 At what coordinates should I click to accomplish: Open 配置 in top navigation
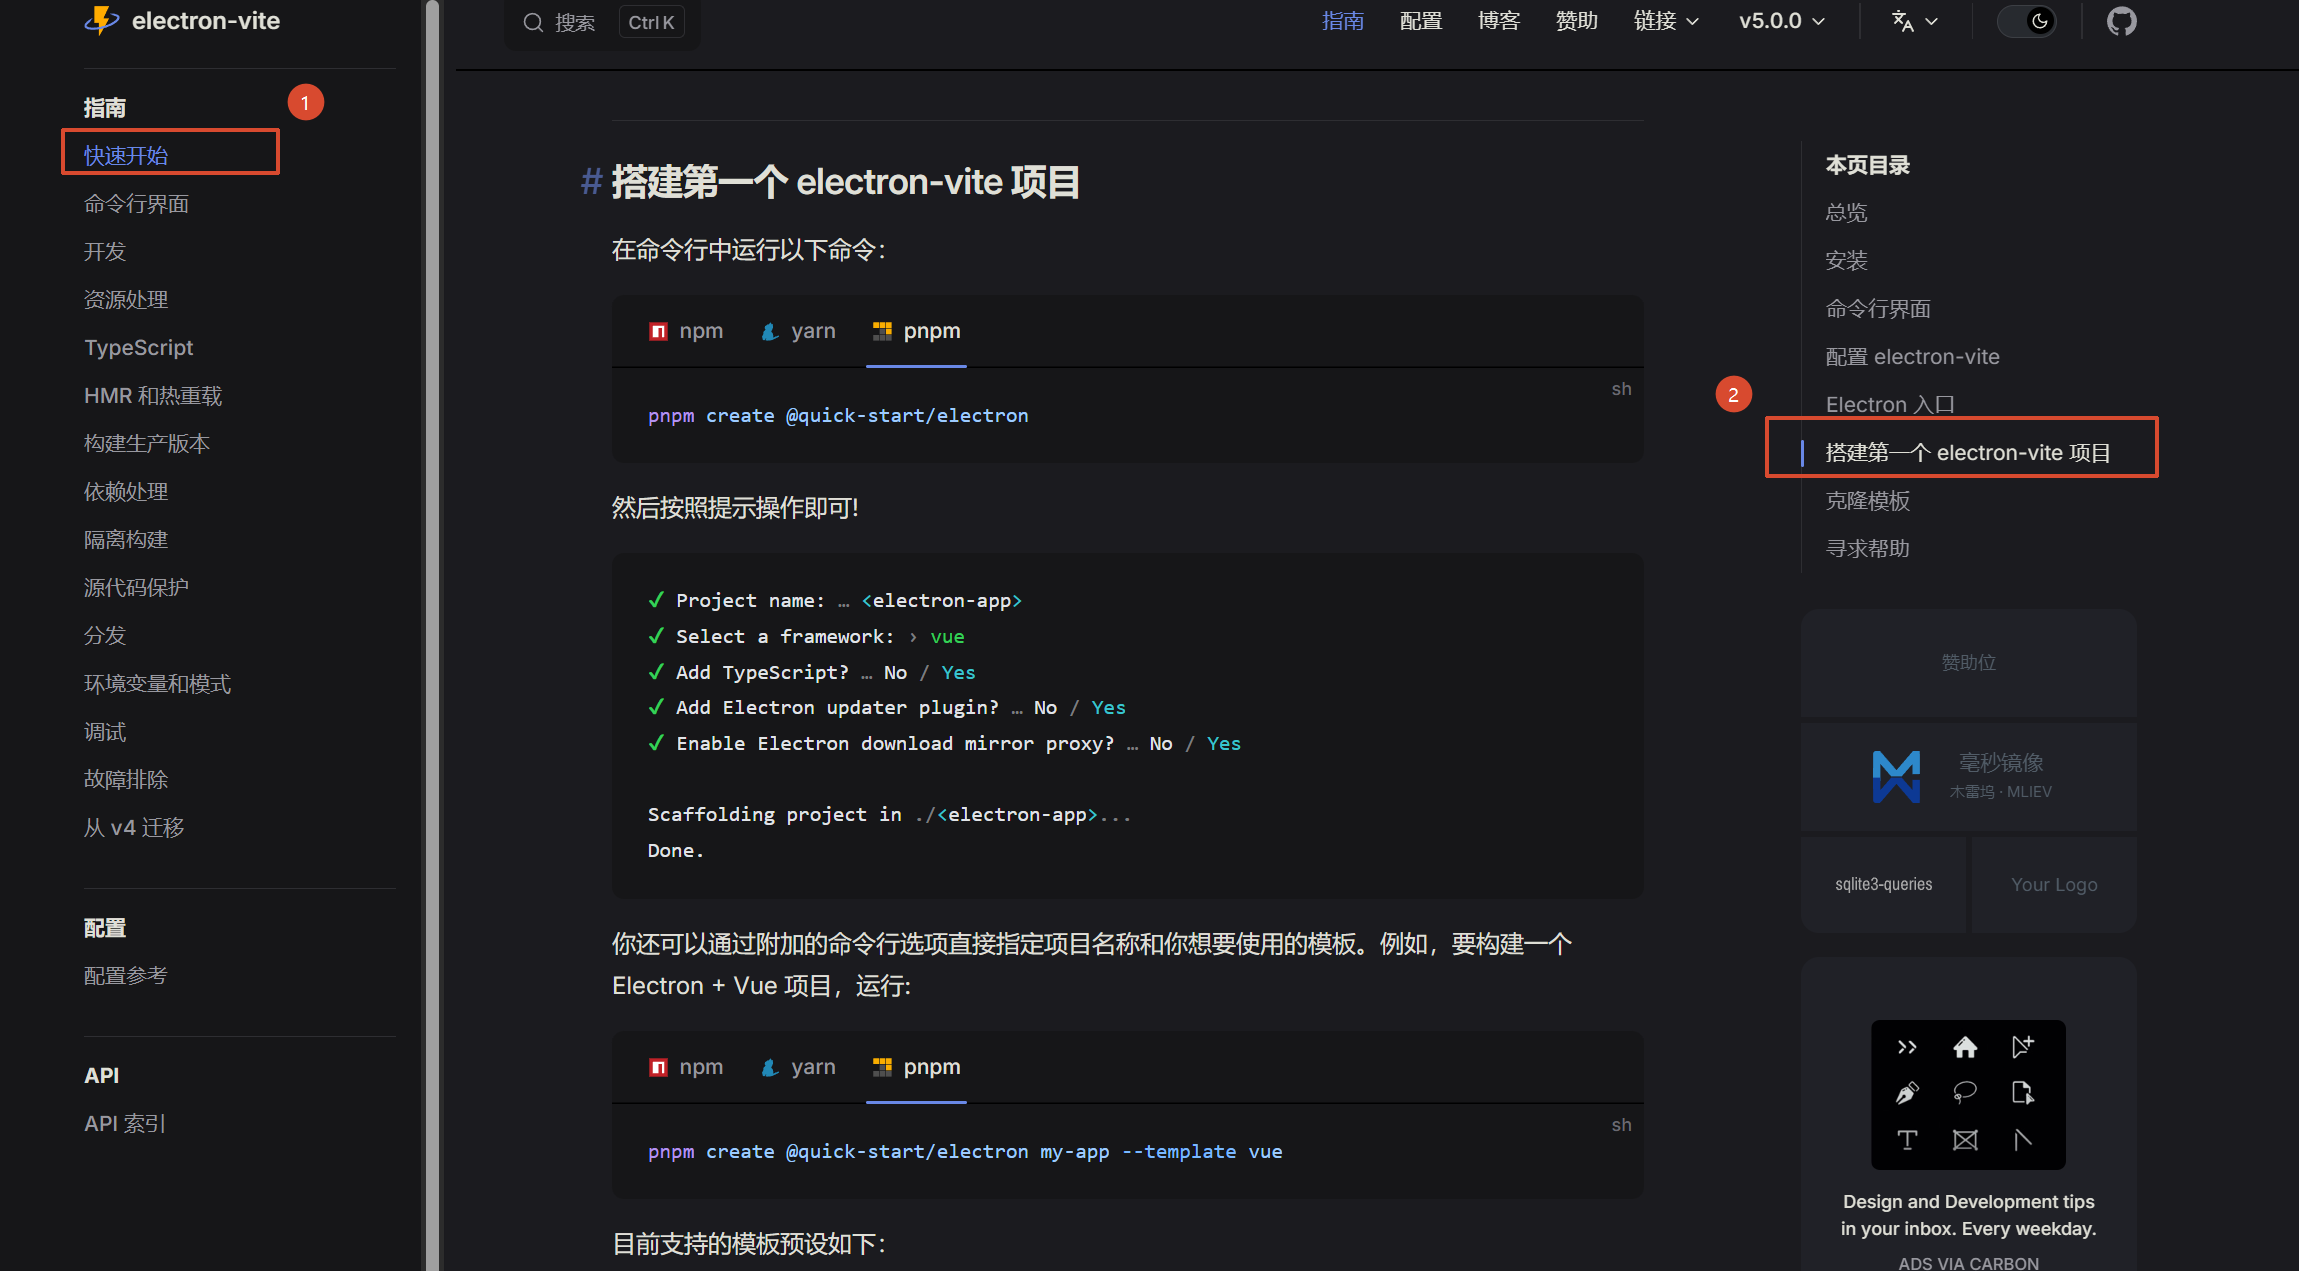coord(1421,21)
